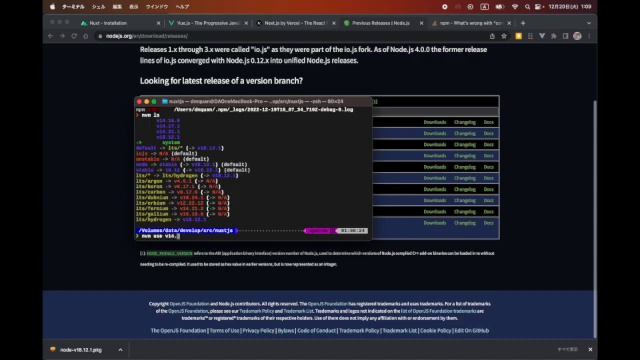Click the input source A icon
The image size is (640, 360).
[x=484, y=7]
